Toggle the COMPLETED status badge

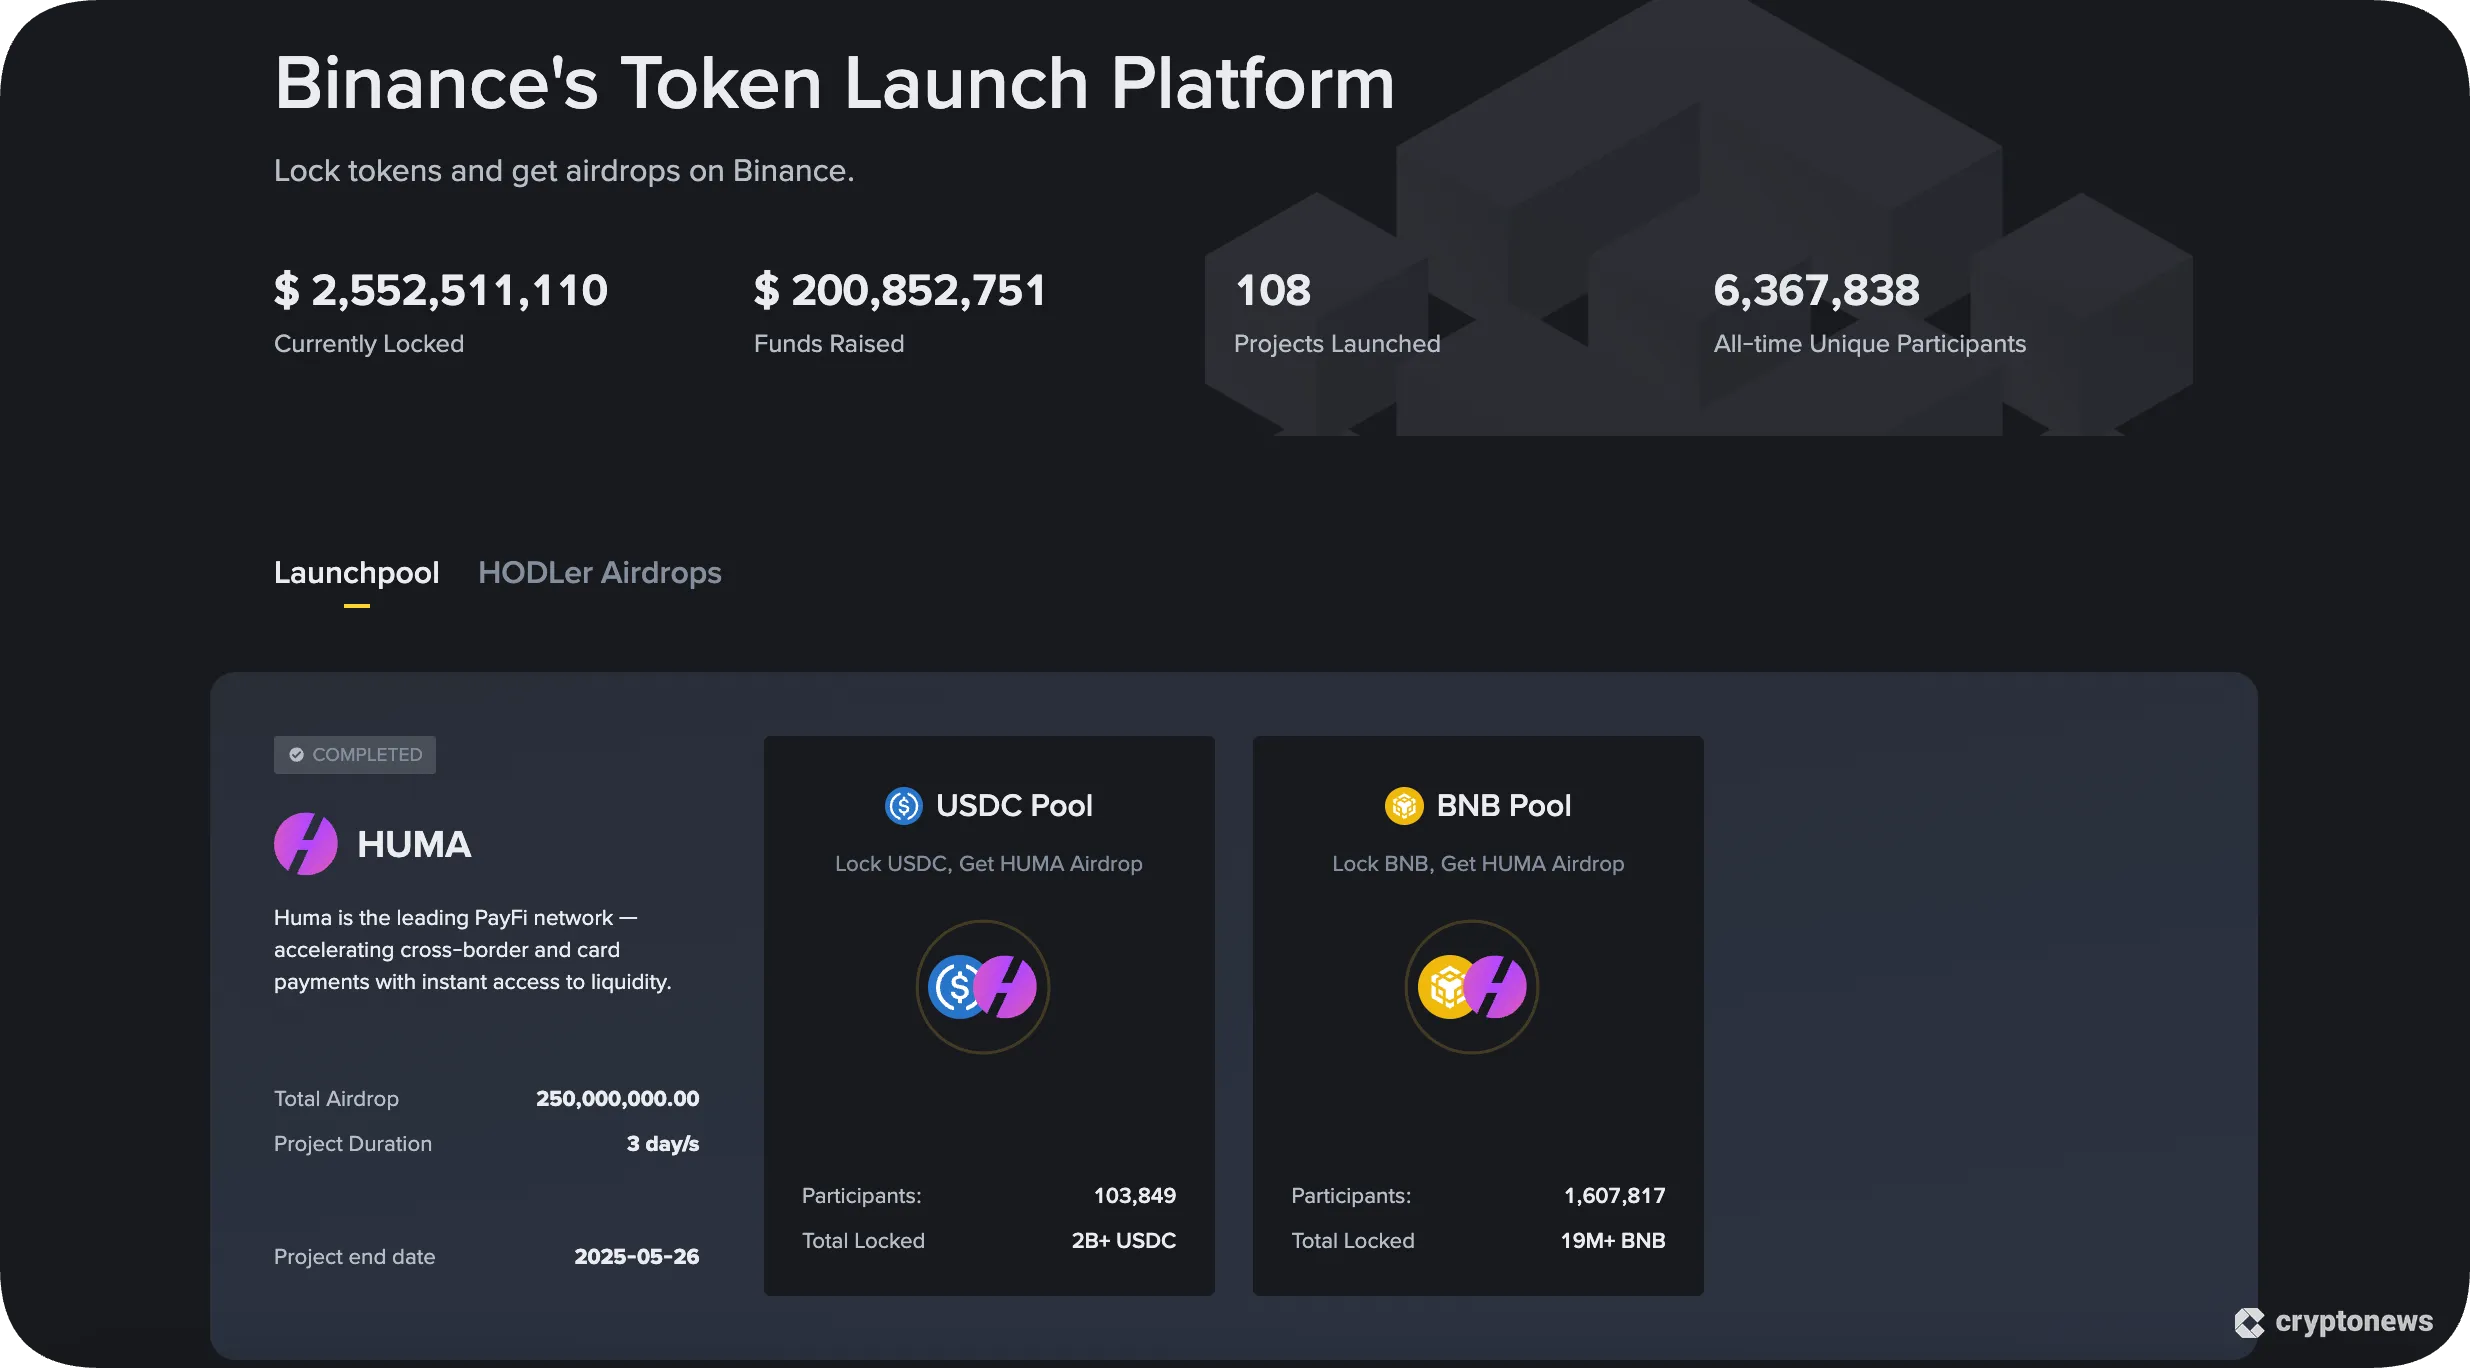[355, 754]
